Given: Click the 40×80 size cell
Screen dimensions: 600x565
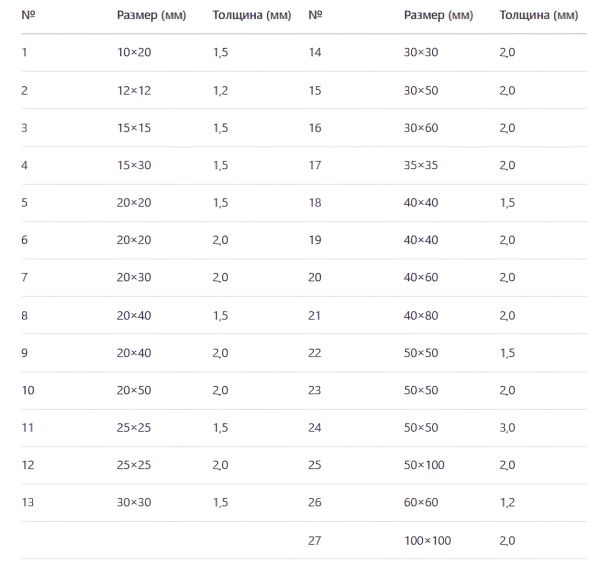Looking at the screenshot, I should (420, 315).
